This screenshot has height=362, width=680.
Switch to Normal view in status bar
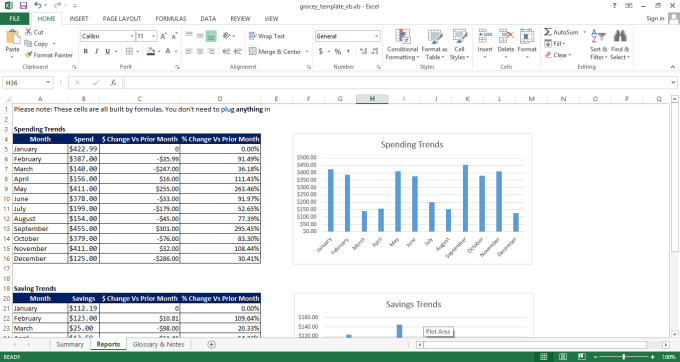click(543, 357)
